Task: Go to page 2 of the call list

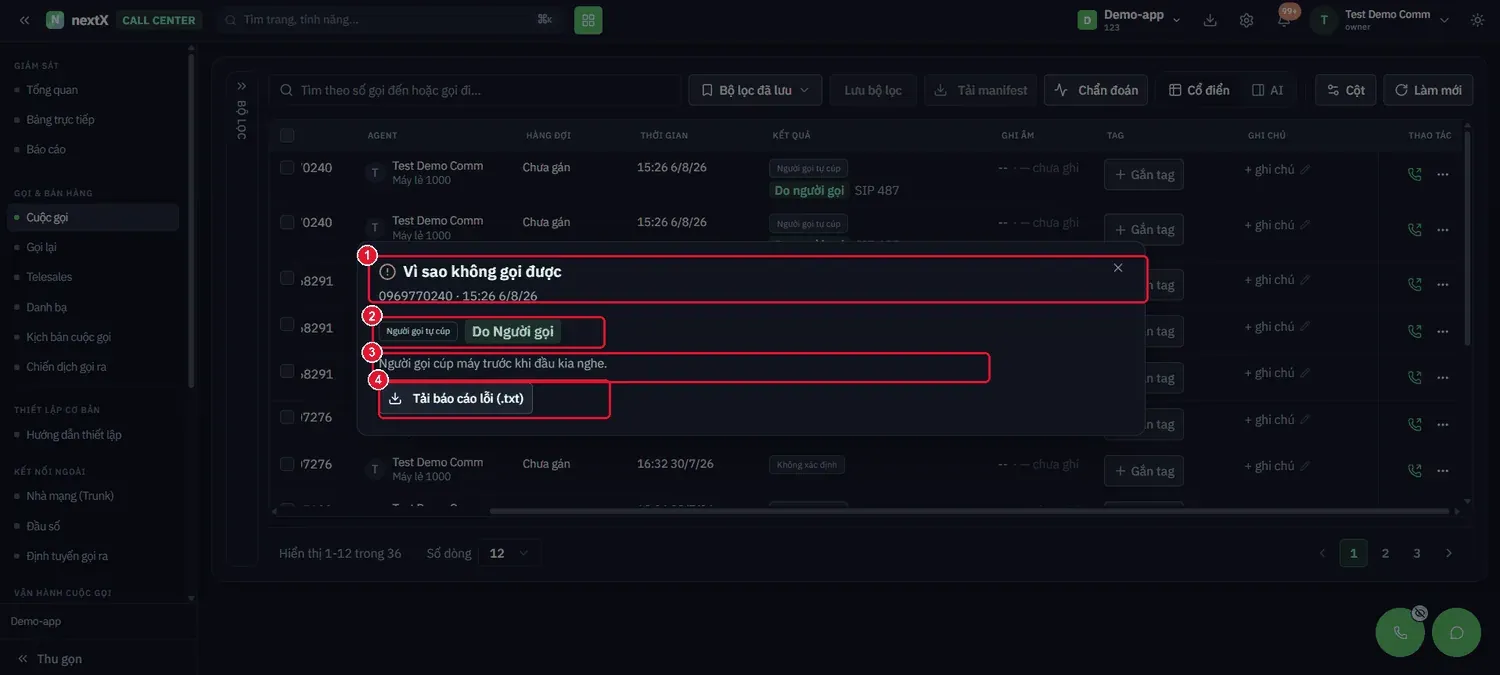Action: pos(1385,553)
